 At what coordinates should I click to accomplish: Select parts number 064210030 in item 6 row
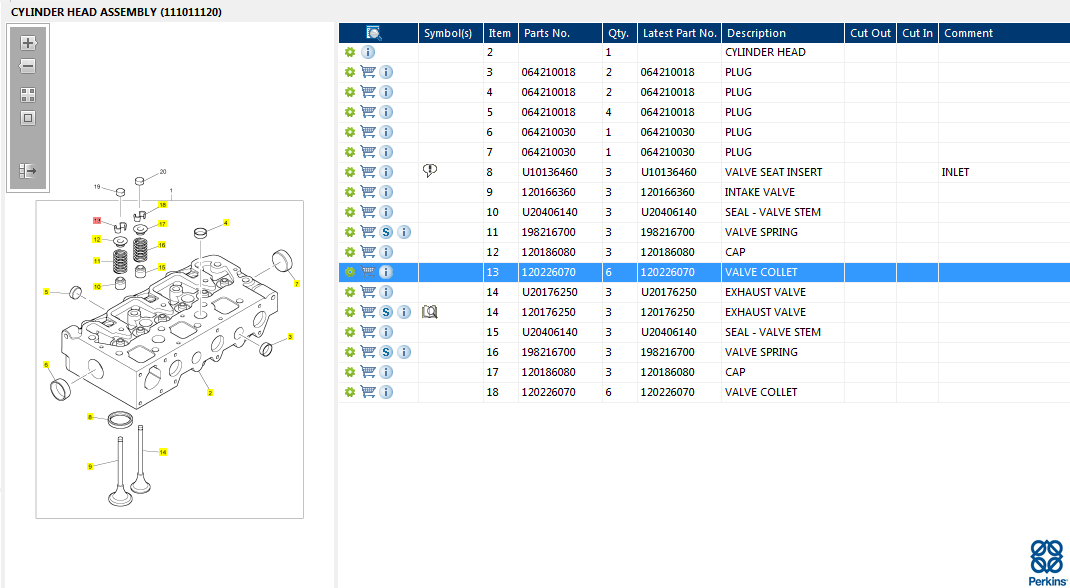pos(547,132)
